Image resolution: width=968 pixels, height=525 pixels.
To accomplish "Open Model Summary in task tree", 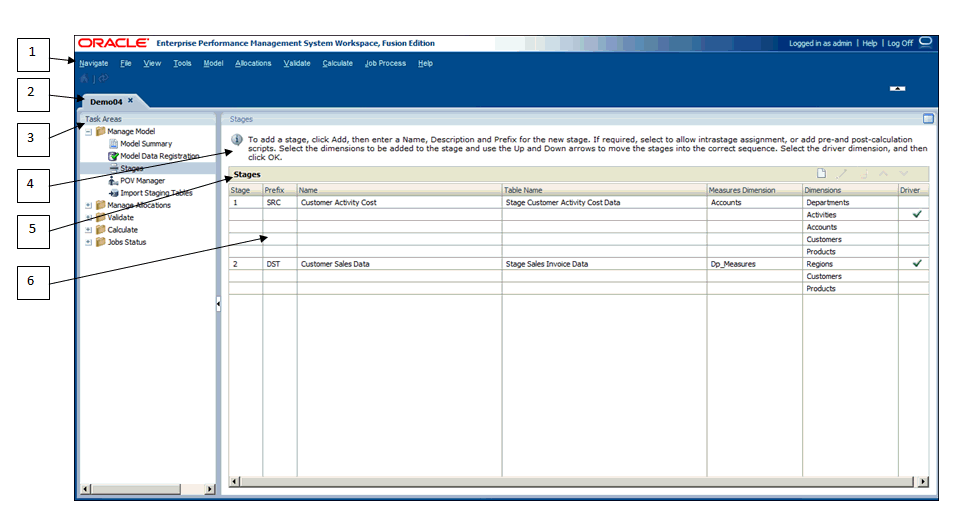I will (146, 143).
